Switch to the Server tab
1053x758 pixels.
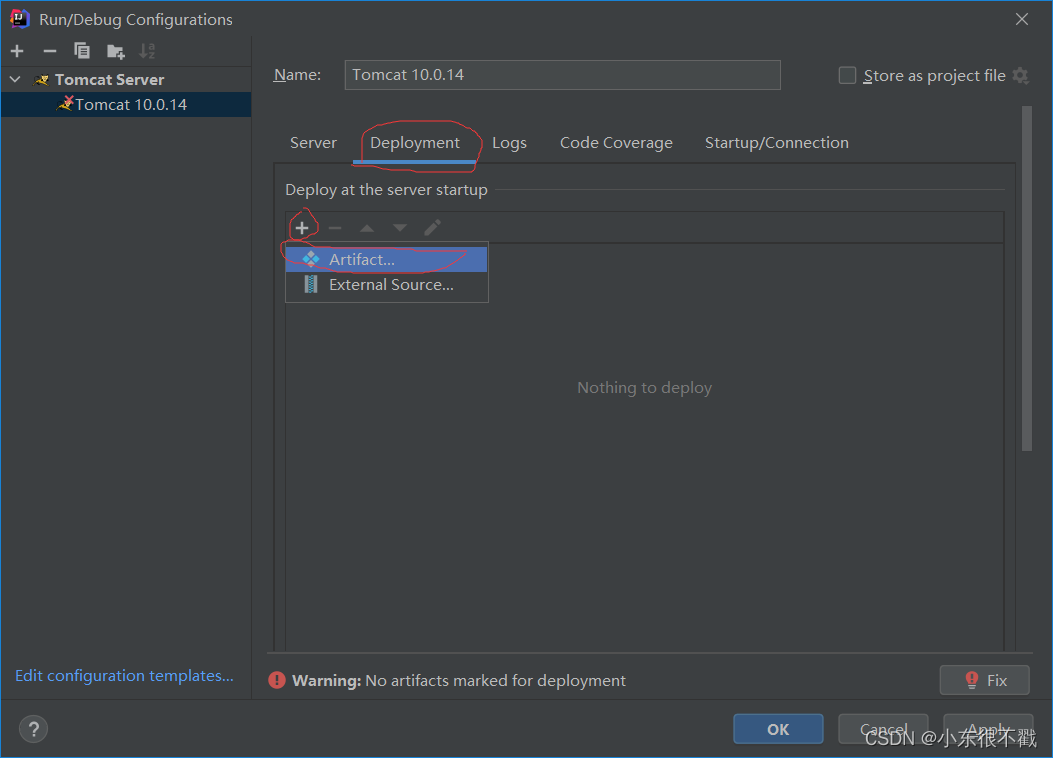313,143
